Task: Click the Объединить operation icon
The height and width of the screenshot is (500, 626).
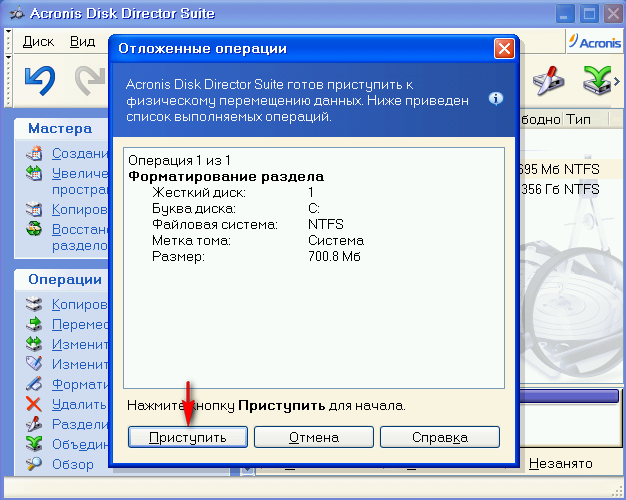Action: coord(34,444)
